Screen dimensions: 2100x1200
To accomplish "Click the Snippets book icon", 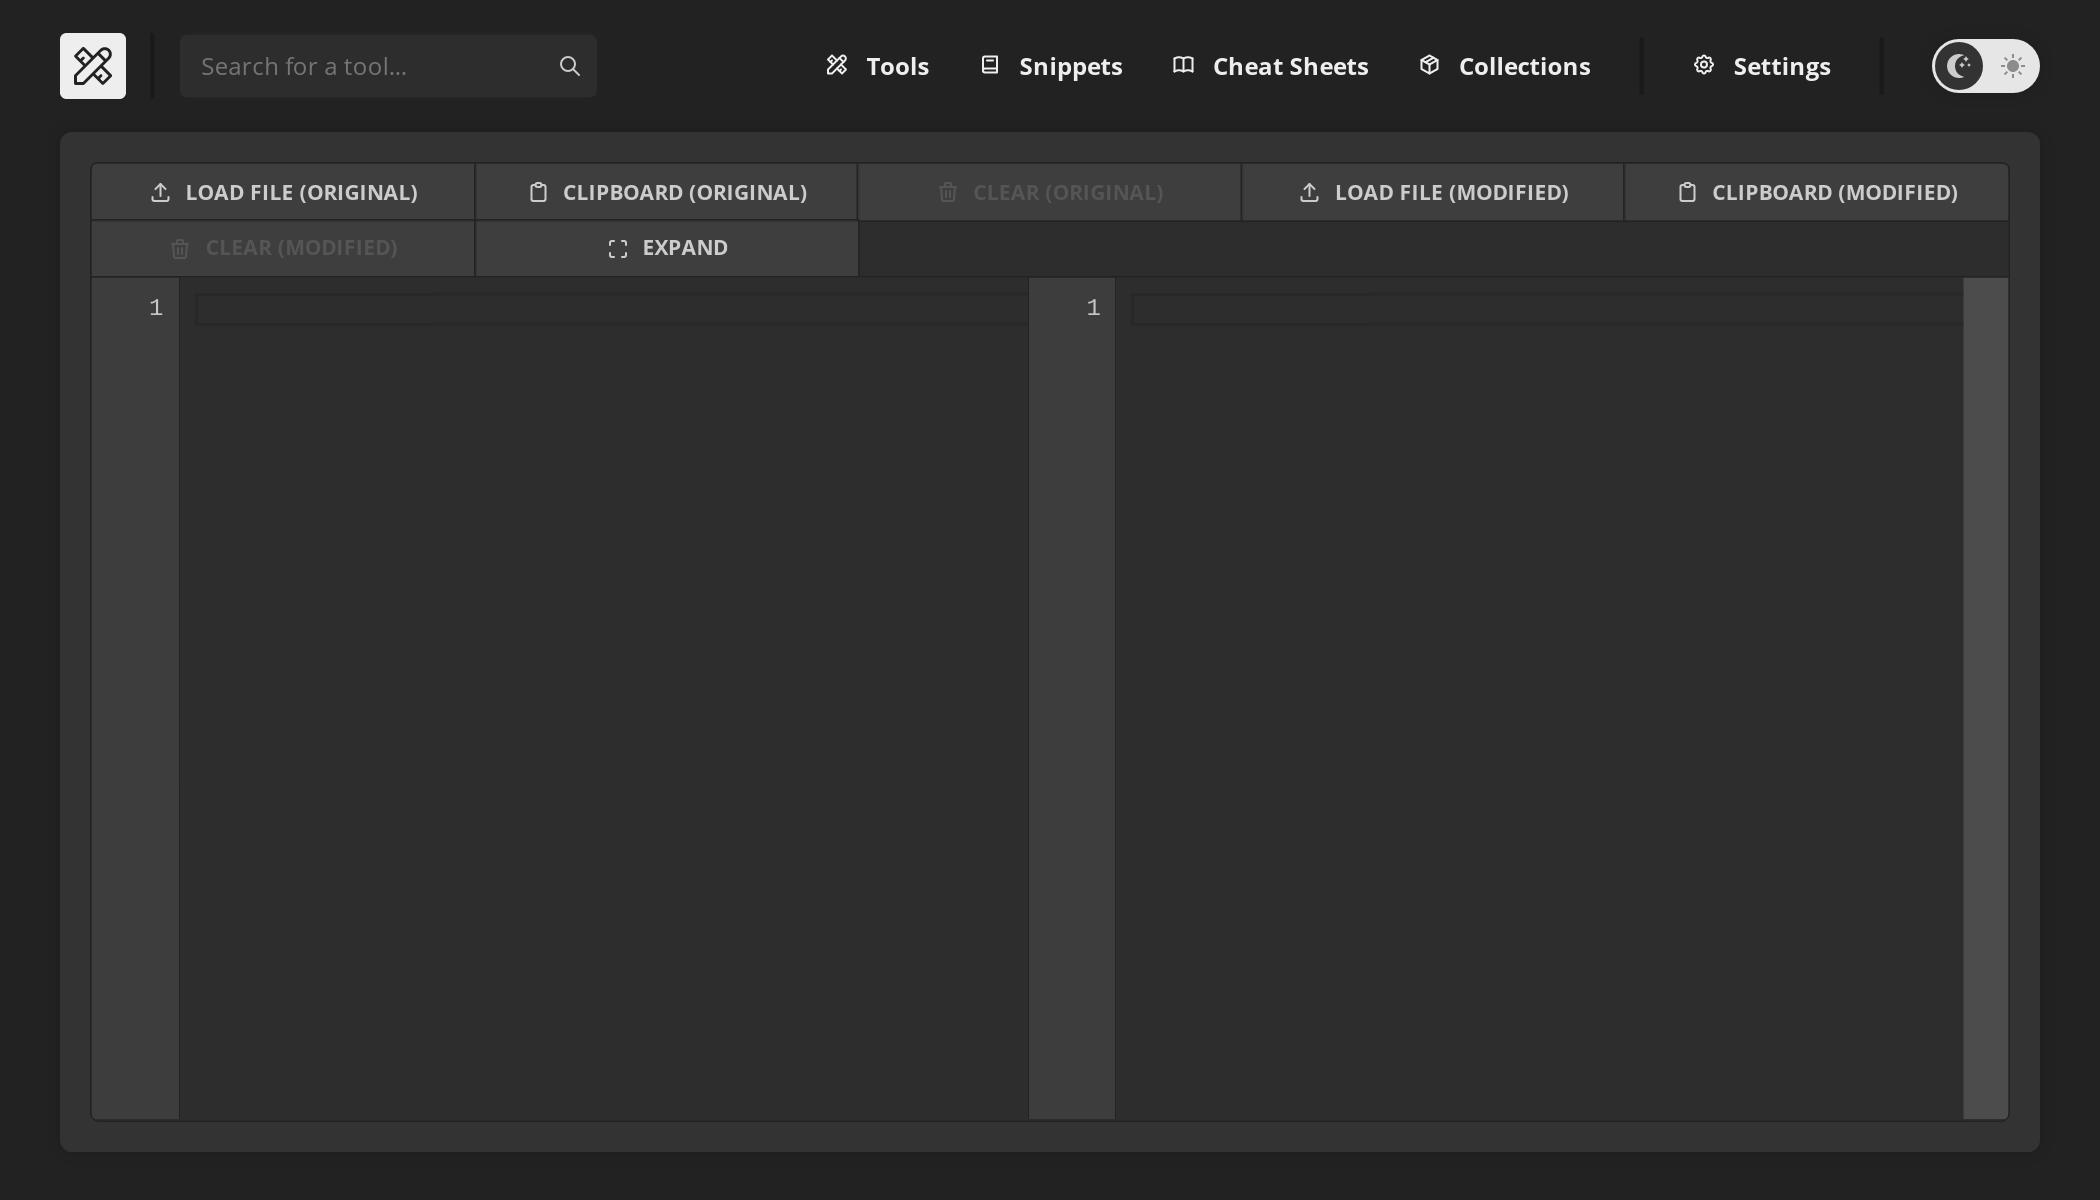I will point(990,64).
